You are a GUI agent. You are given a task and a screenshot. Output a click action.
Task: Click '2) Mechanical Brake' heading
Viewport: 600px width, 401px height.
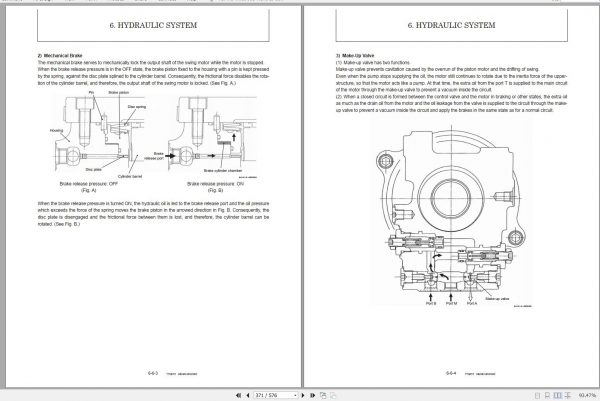click(60, 55)
